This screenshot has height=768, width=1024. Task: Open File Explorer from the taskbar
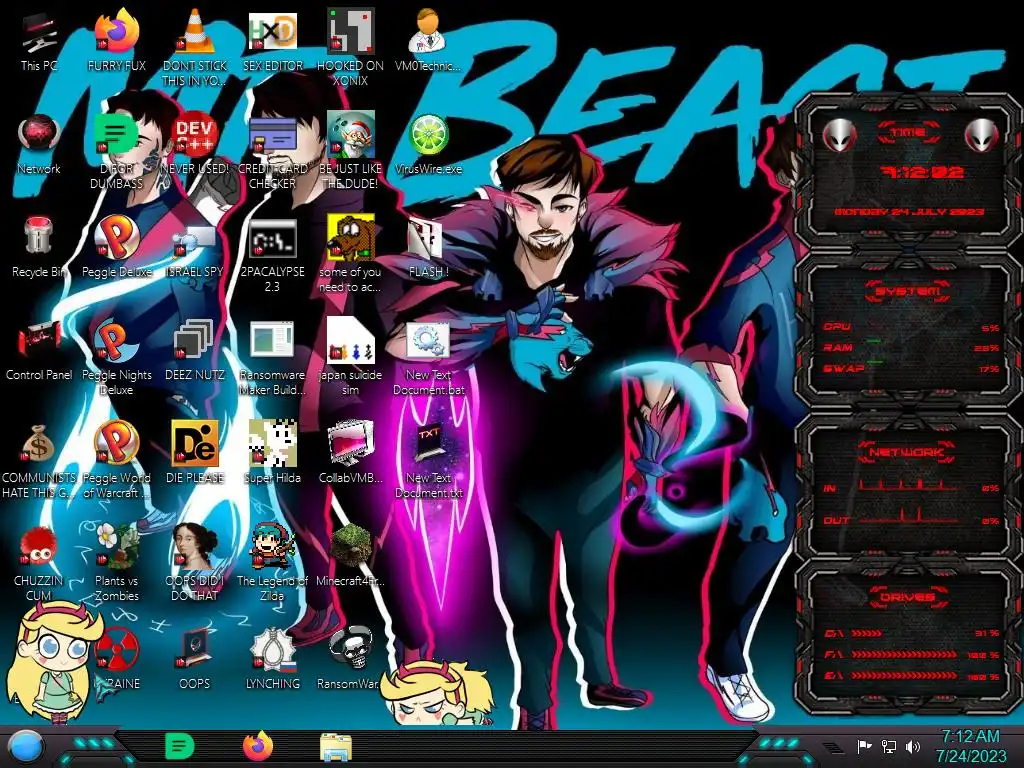tap(336, 747)
